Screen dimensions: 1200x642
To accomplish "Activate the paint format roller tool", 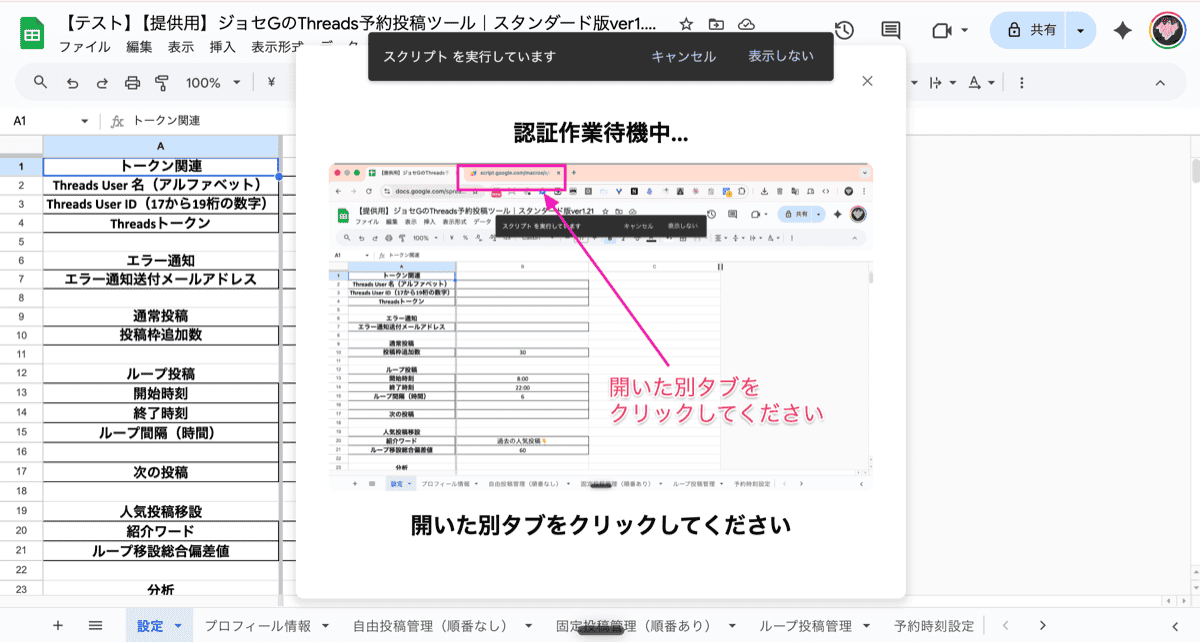I will click(x=162, y=83).
